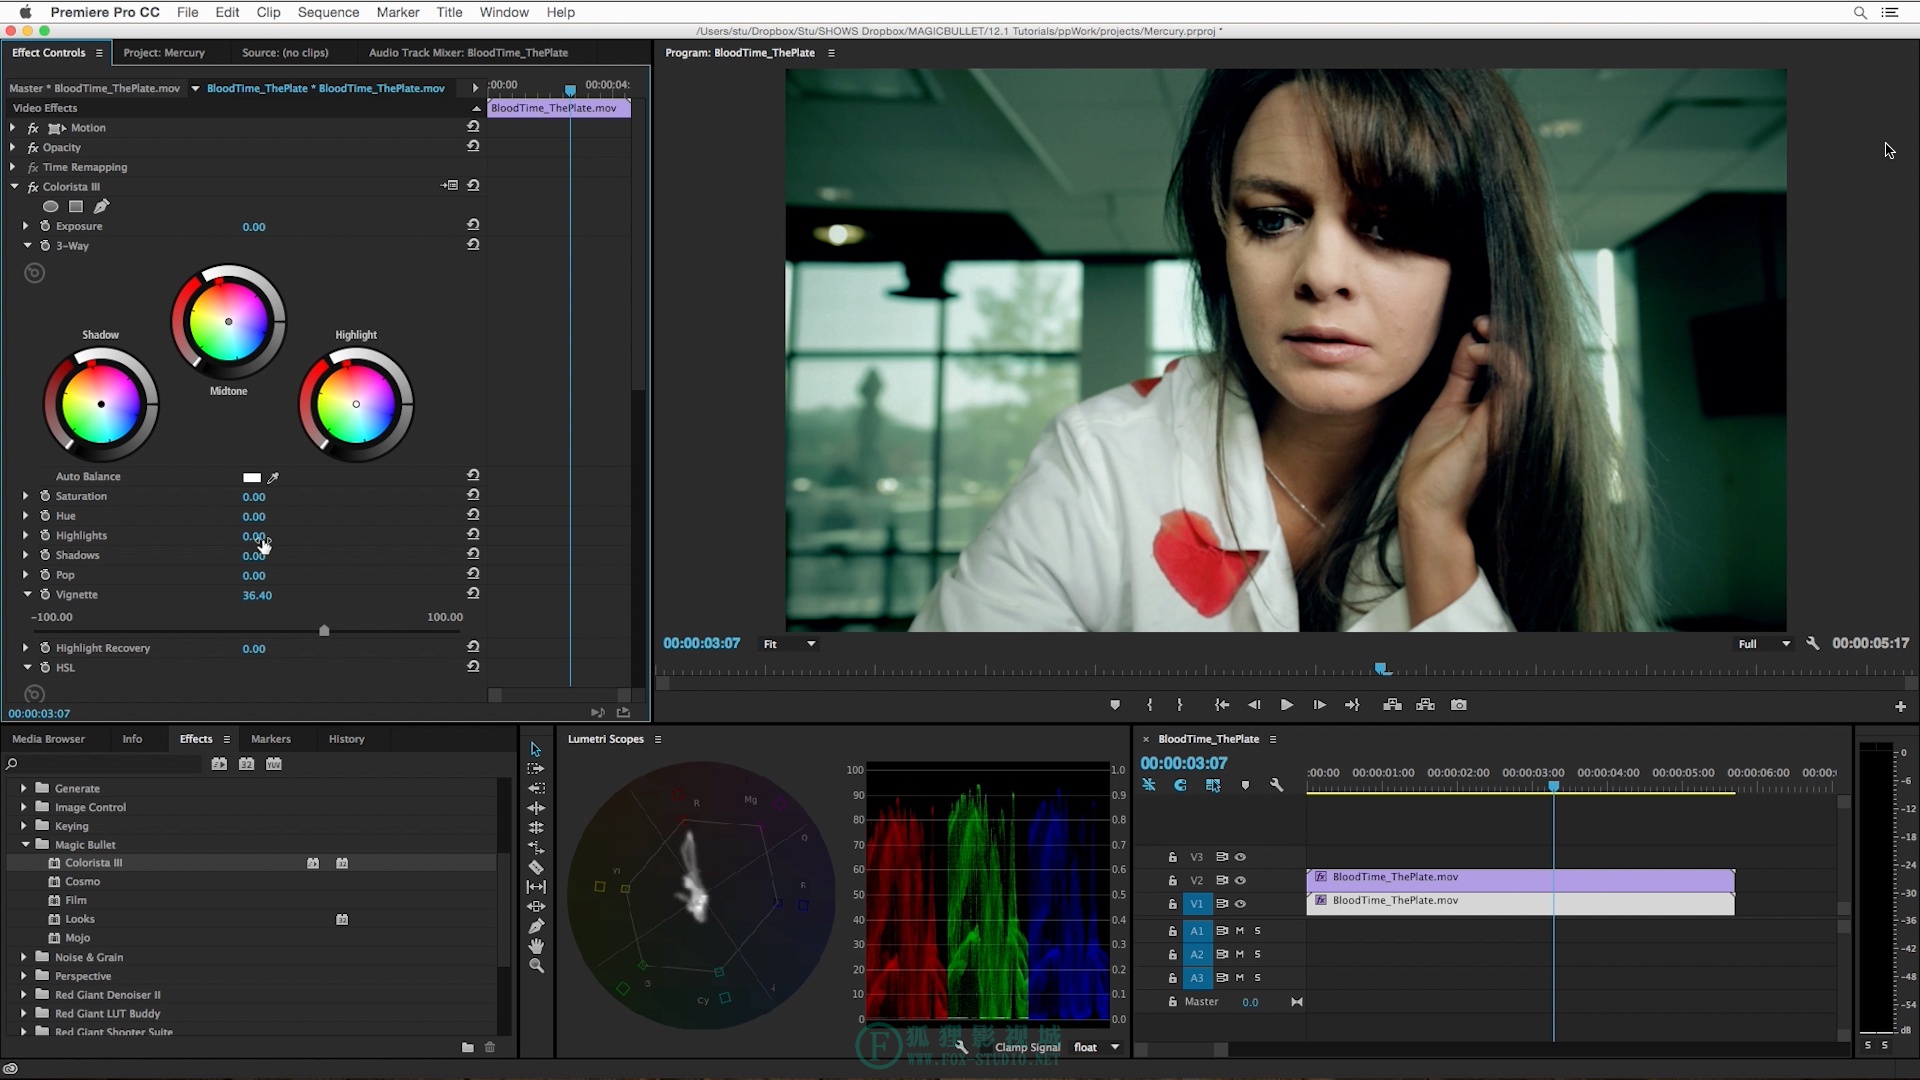This screenshot has width=1920, height=1080.
Task: Add marker in Program monitor
Action: pos(1115,705)
